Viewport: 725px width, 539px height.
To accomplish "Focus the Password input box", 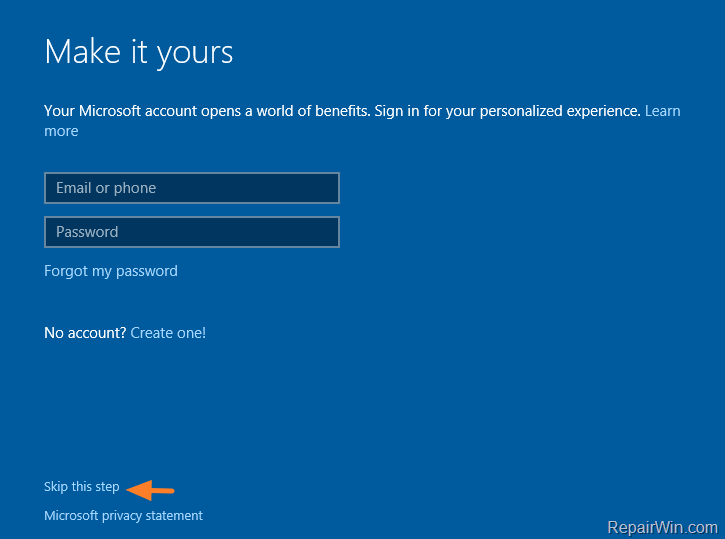I will pyautogui.click(x=192, y=232).
